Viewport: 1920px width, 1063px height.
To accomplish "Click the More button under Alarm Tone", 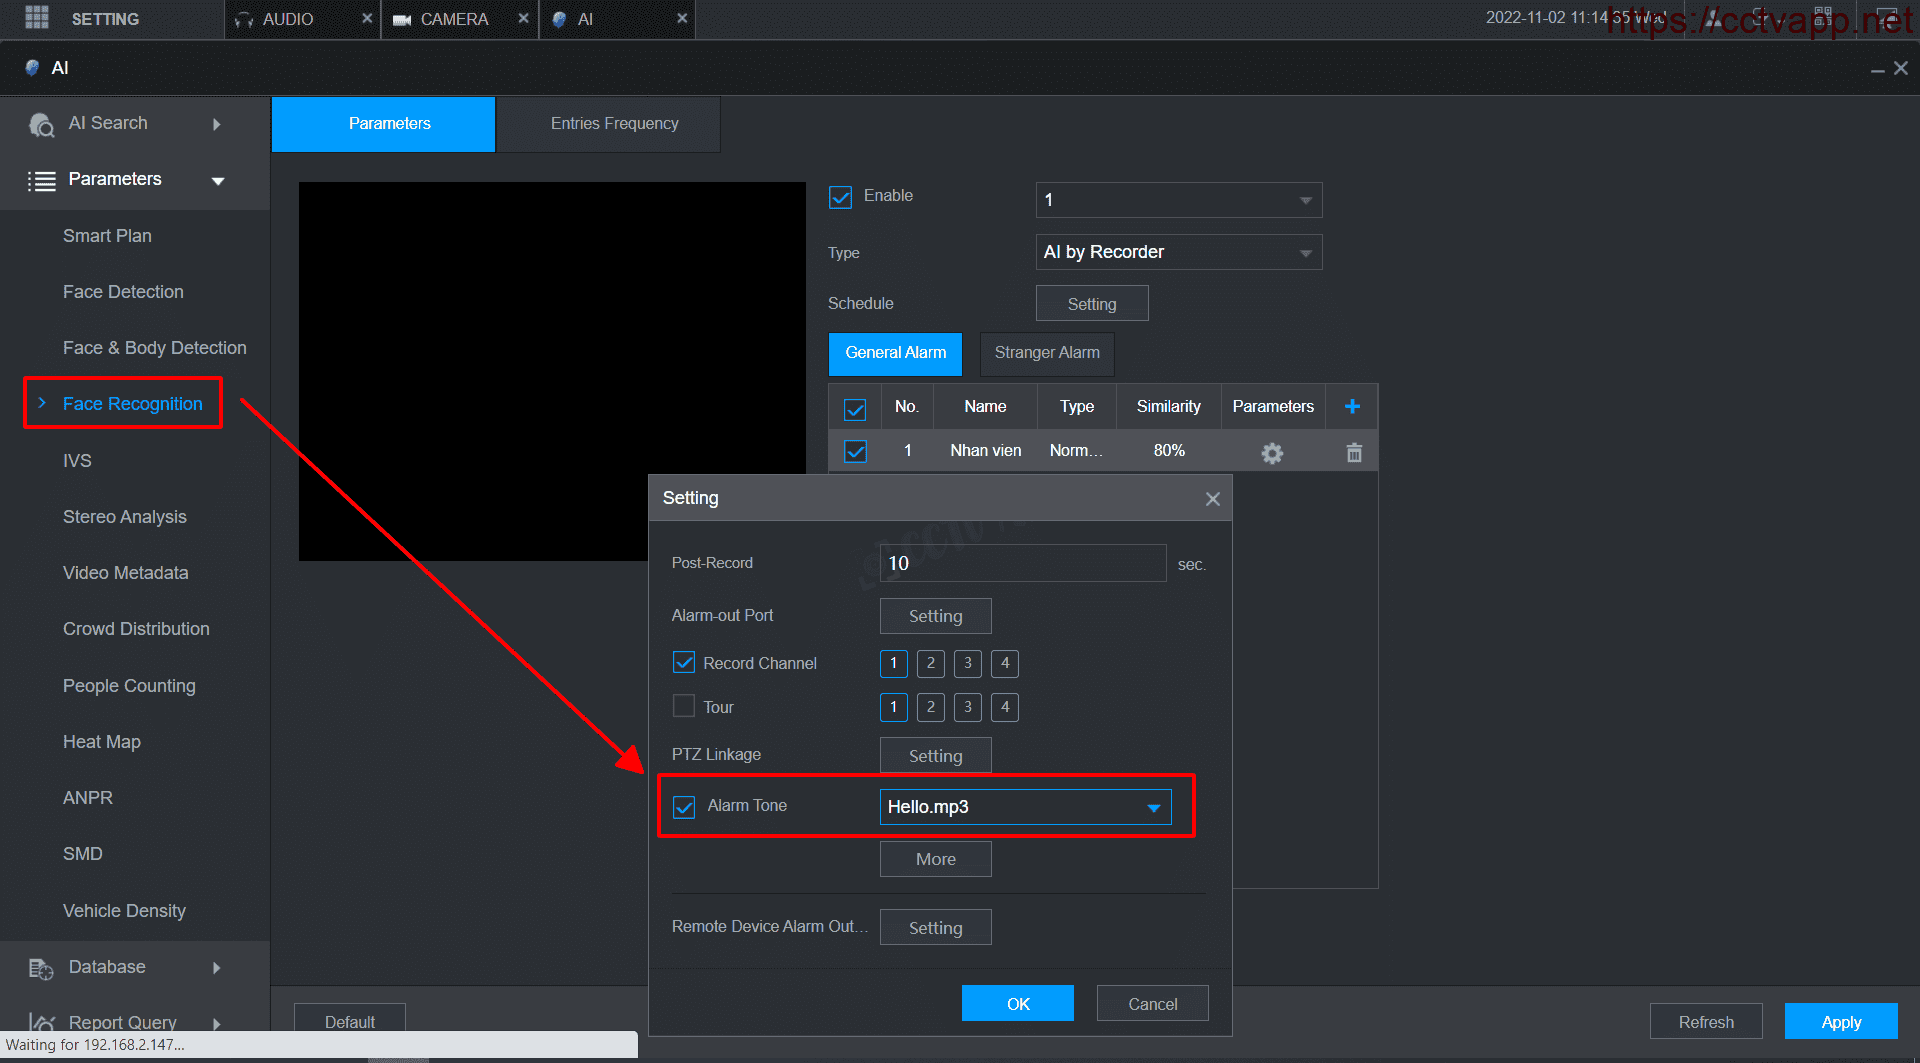I will coord(935,859).
